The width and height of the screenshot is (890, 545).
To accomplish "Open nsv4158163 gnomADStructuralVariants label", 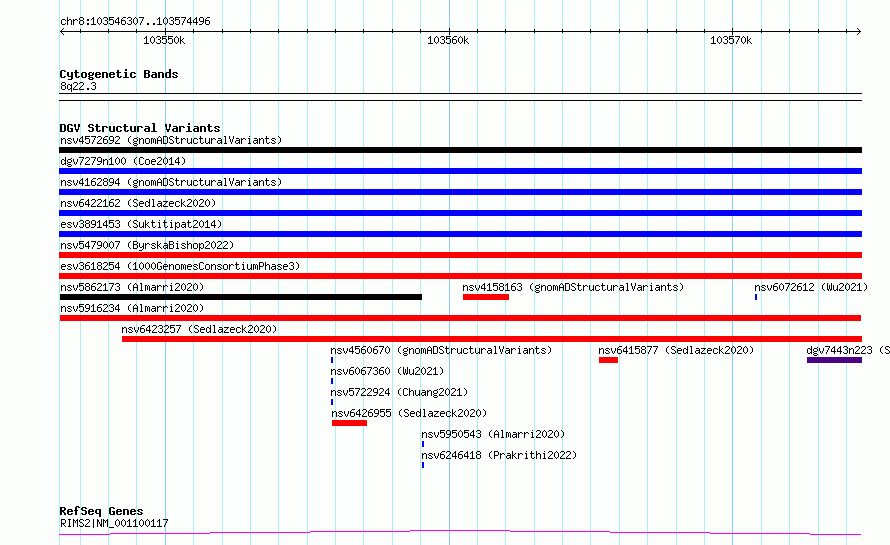I will click(573, 287).
